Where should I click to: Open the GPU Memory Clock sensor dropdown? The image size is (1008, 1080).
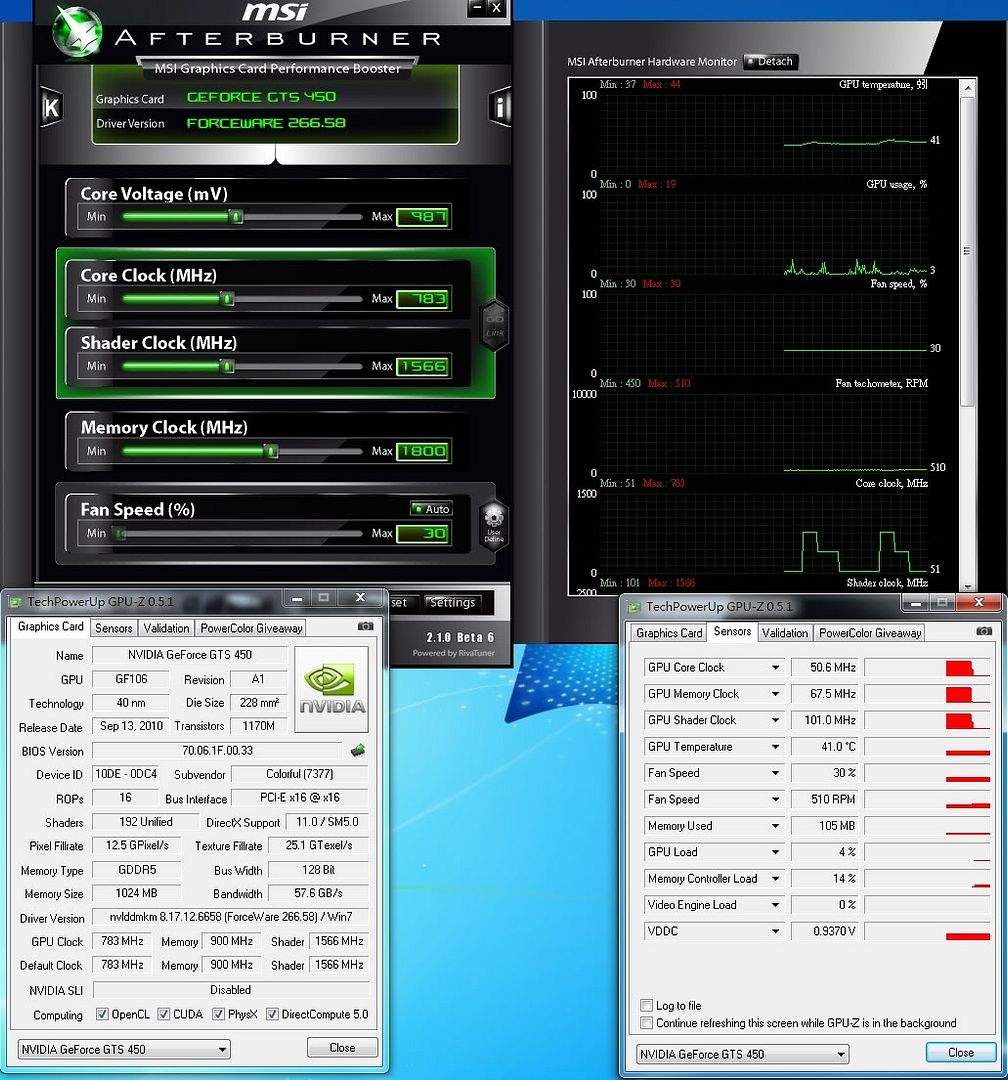pos(775,694)
